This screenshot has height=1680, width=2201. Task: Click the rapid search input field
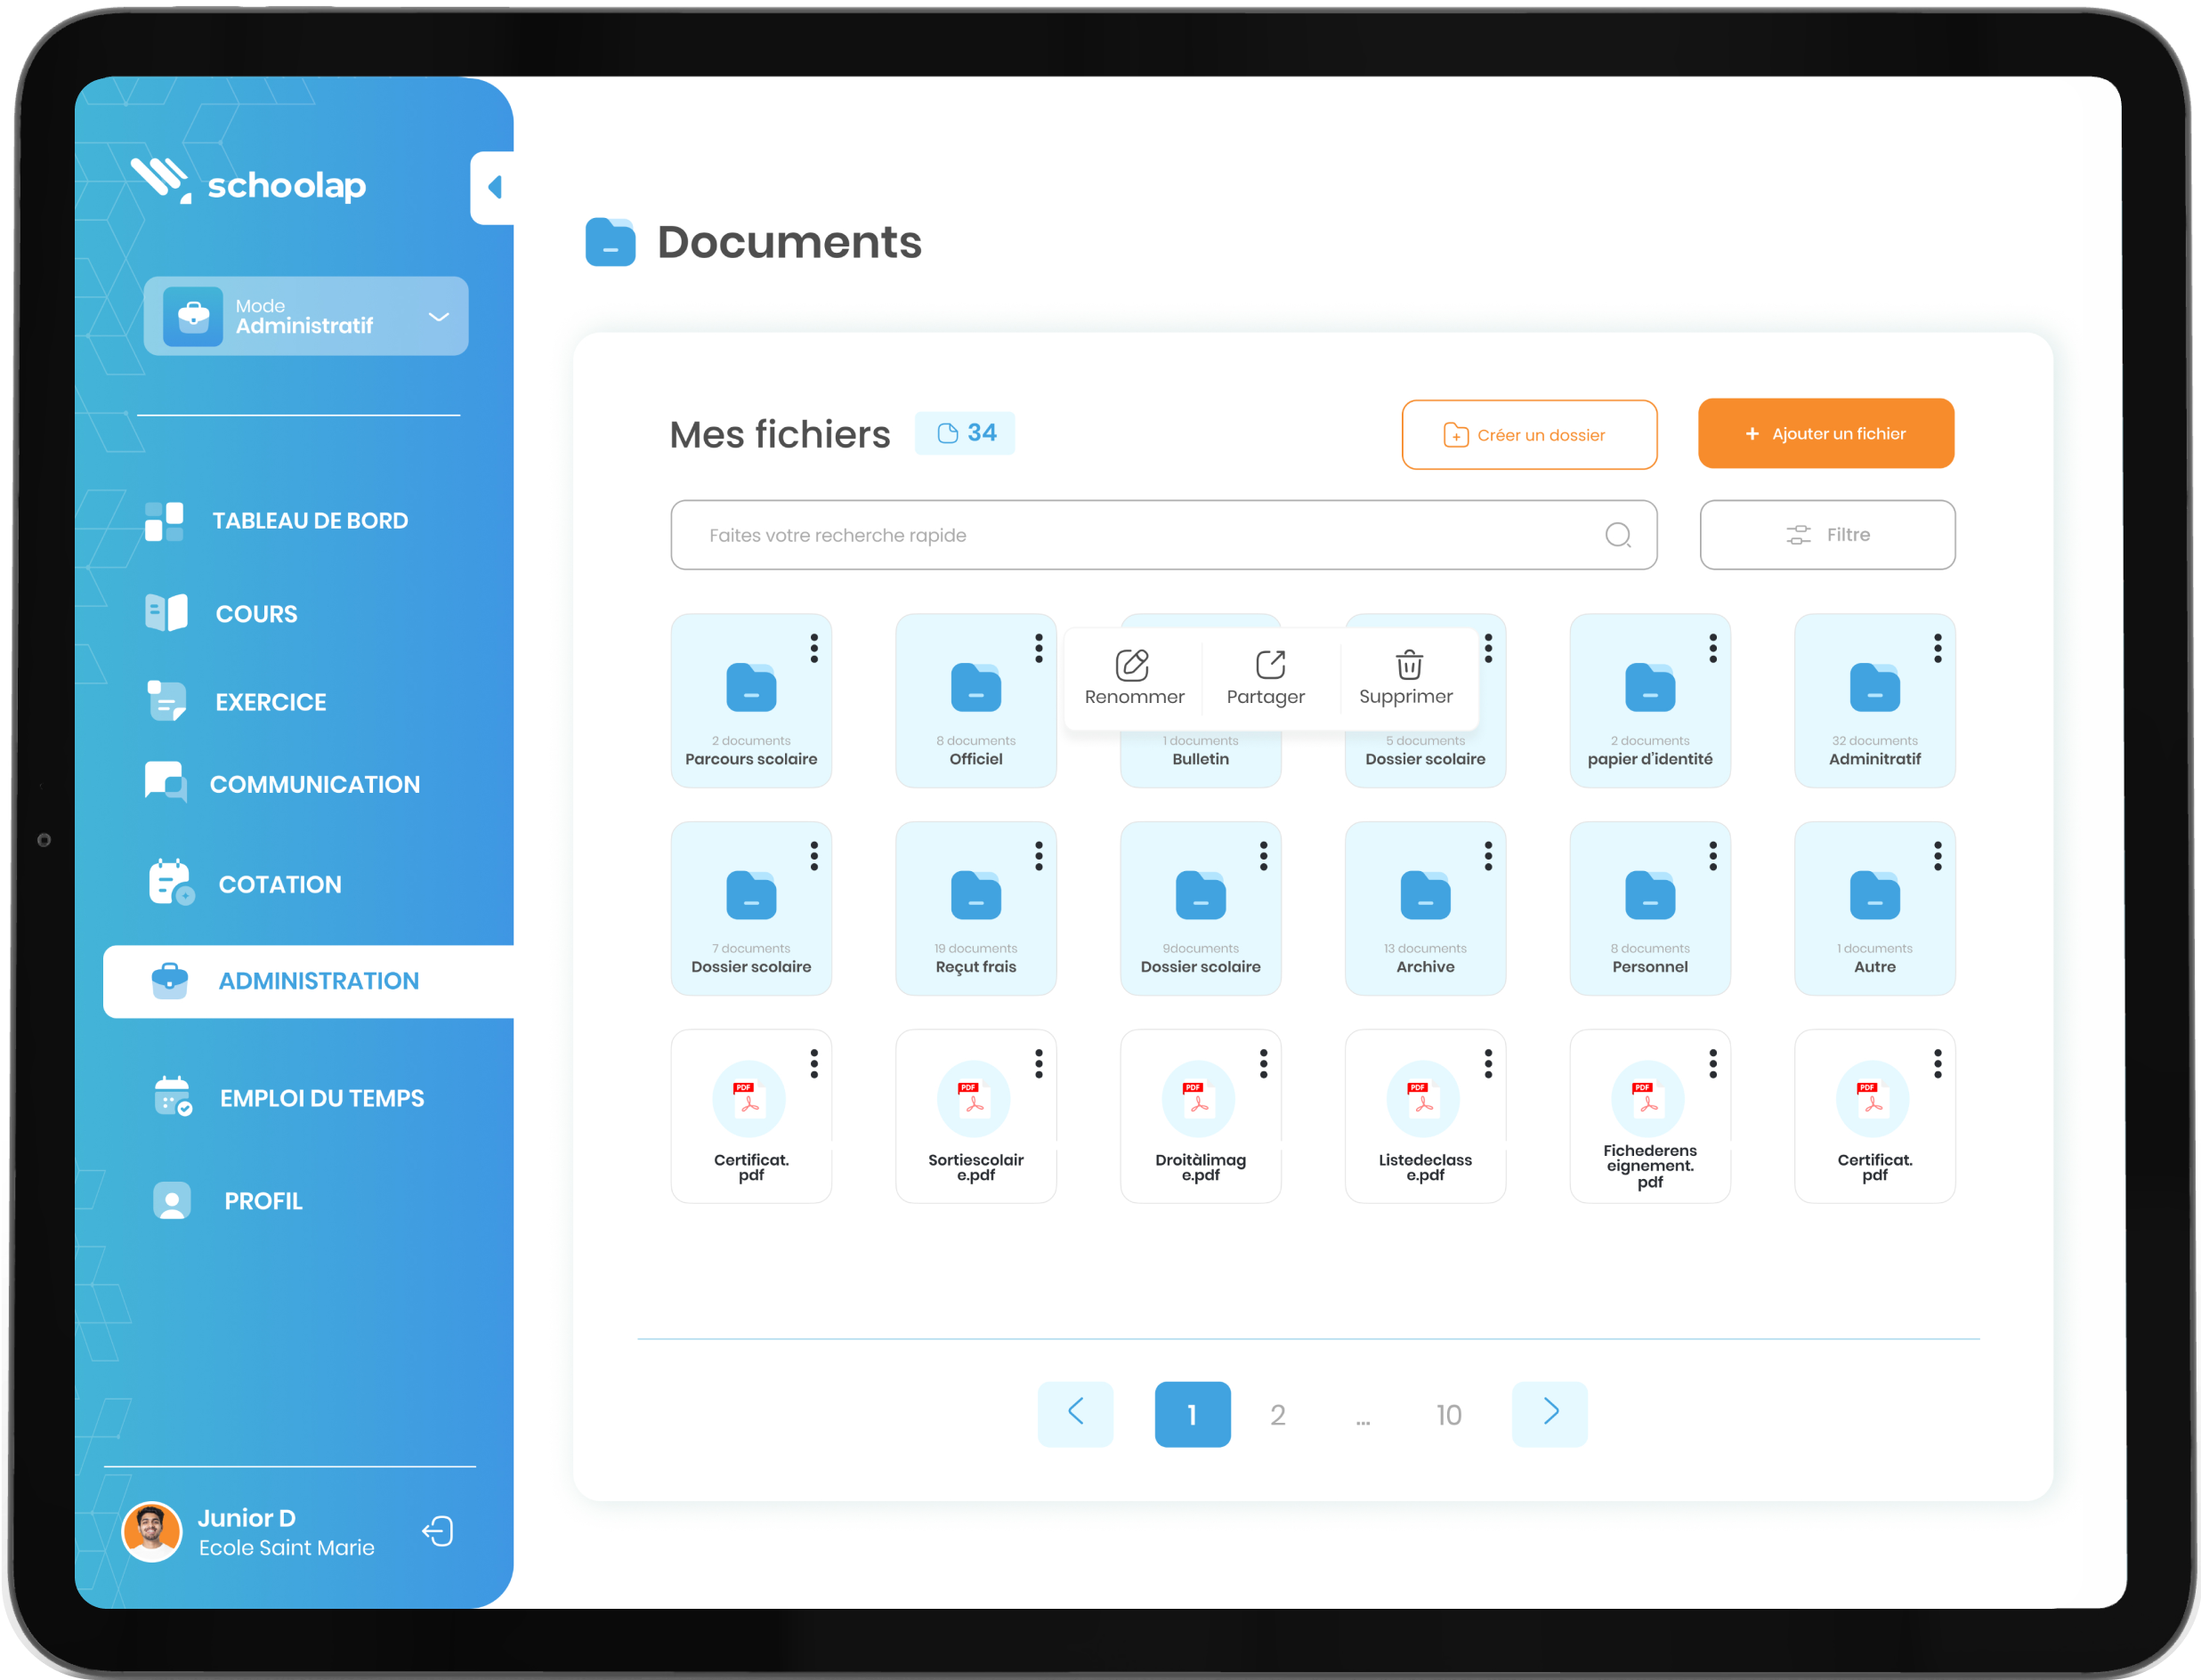pyautogui.click(x=1130, y=535)
